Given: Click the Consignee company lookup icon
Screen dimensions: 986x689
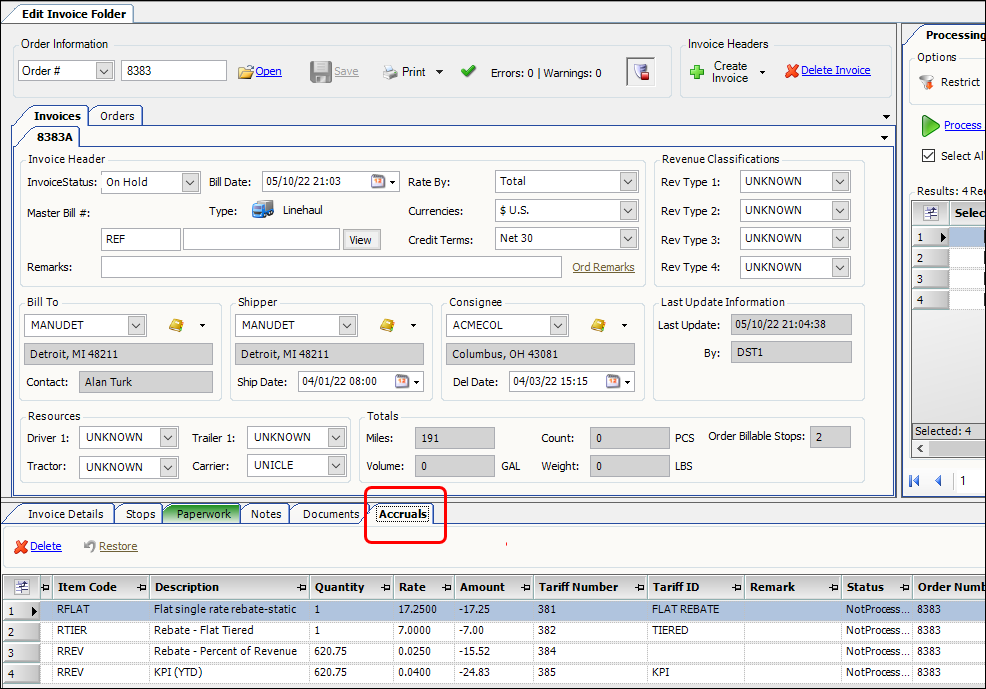Looking at the screenshot, I should [598, 325].
